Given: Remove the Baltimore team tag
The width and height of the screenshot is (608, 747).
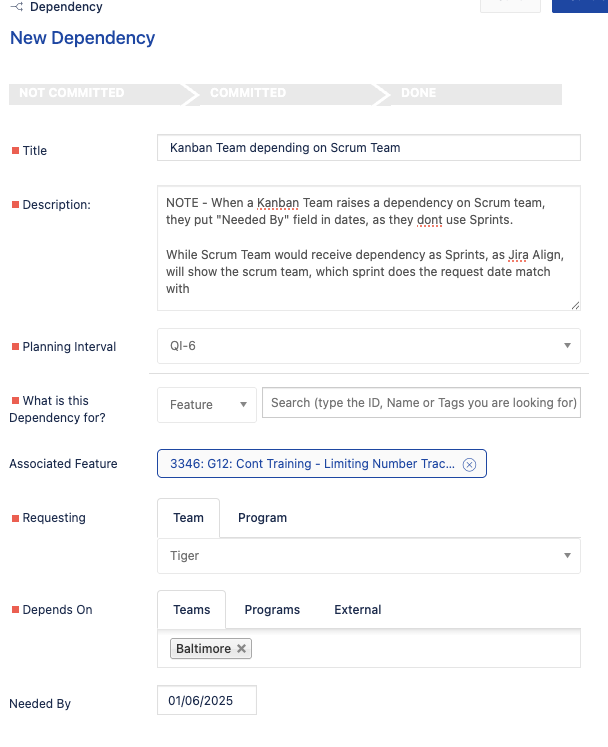Looking at the screenshot, I should point(242,648).
